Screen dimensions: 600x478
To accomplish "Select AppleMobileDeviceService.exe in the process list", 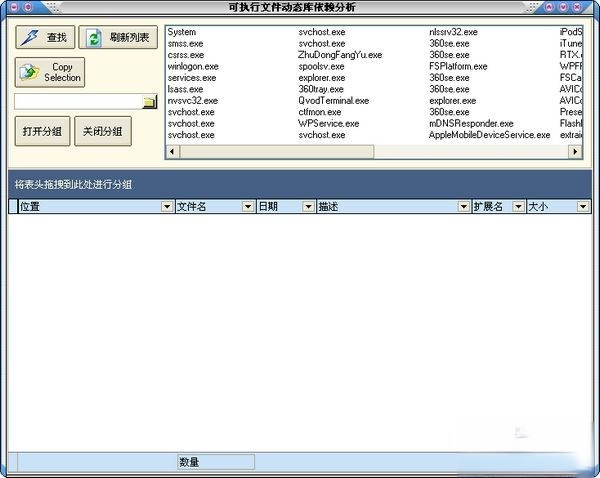I will [489, 135].
